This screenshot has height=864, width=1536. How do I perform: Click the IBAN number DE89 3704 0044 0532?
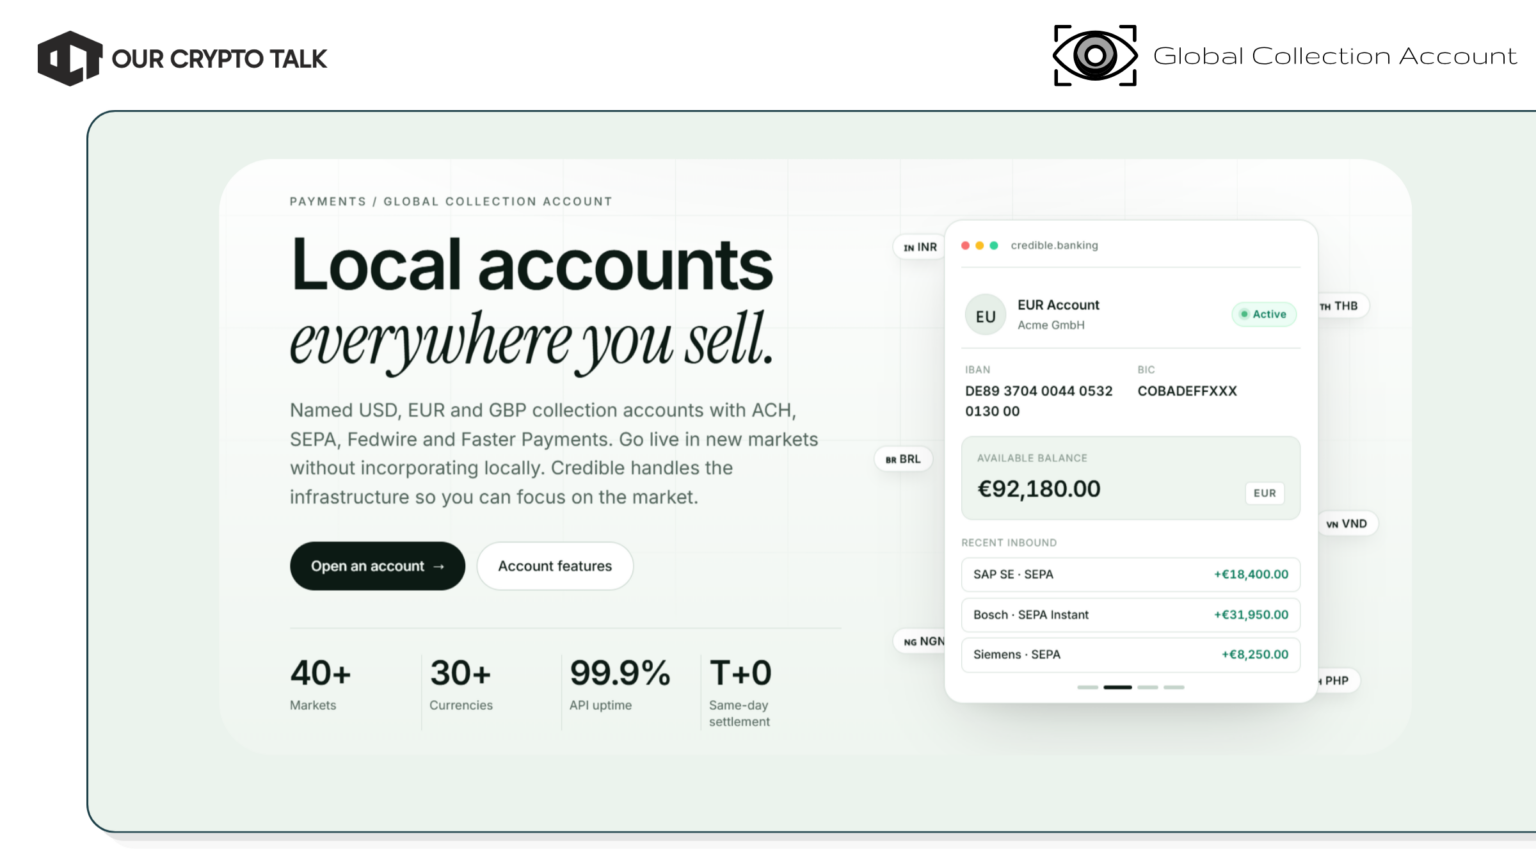point(1039,391)
